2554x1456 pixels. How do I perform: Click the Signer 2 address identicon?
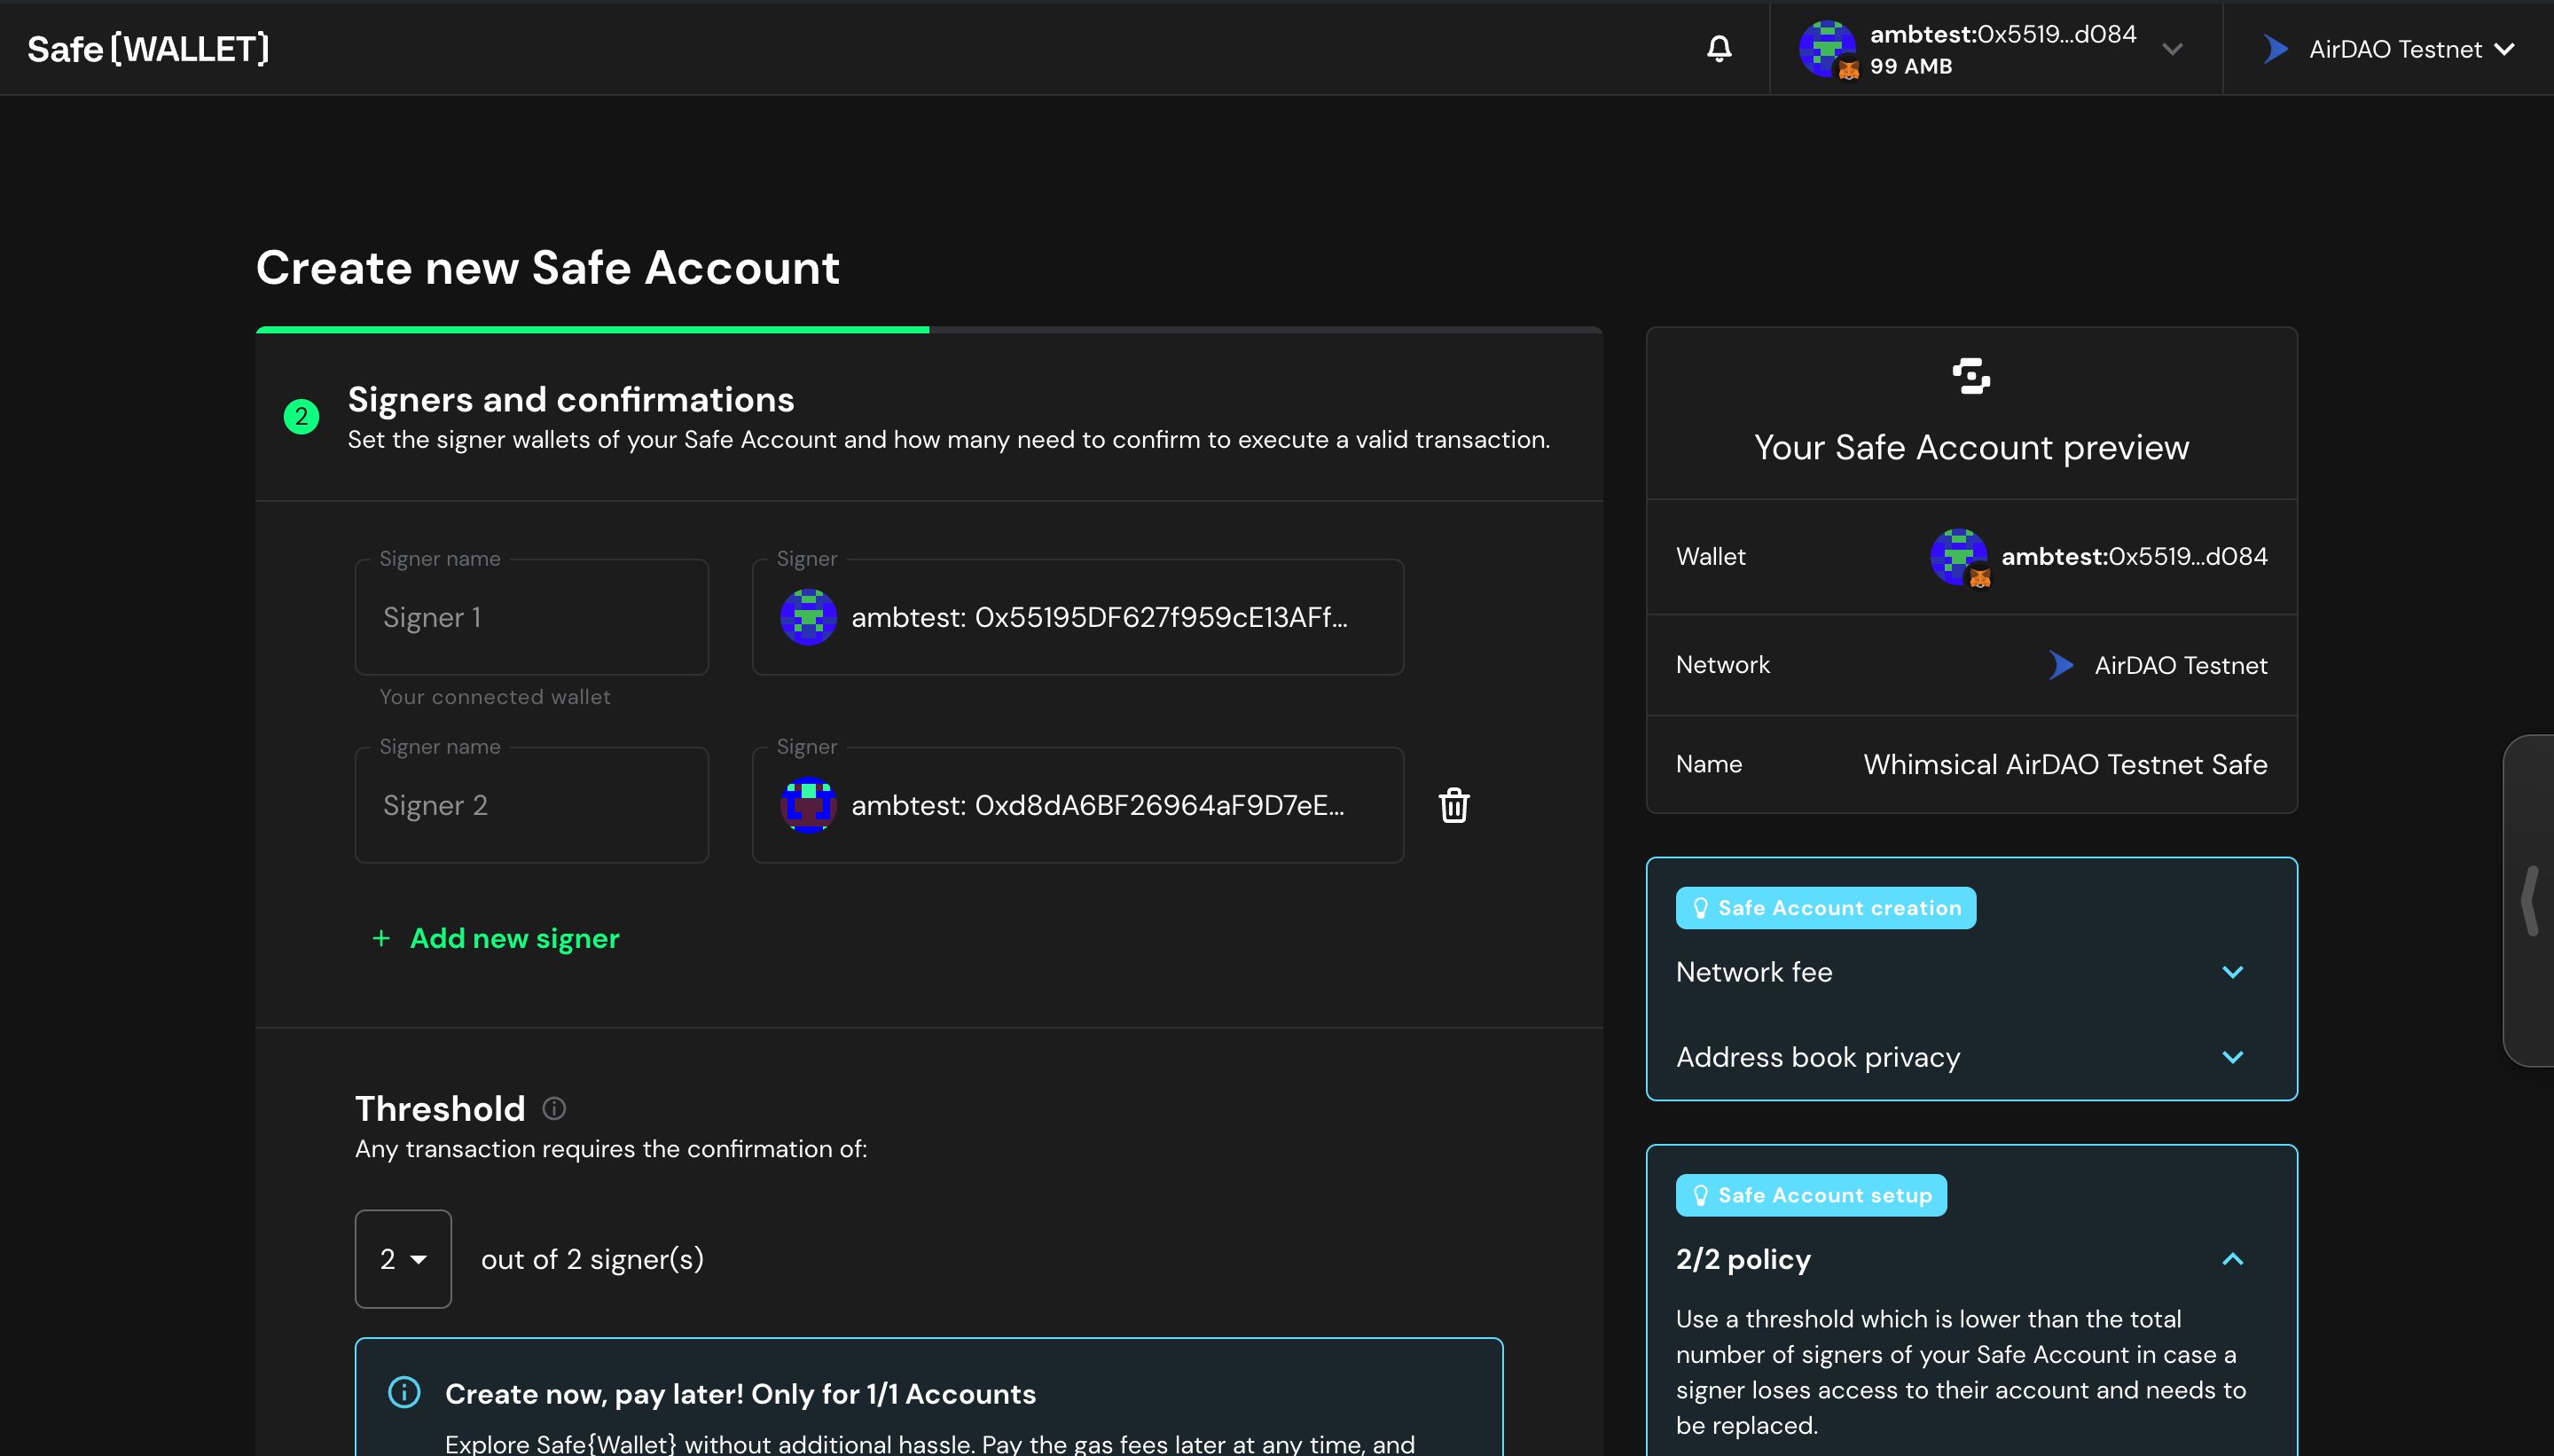click(808, 805)
